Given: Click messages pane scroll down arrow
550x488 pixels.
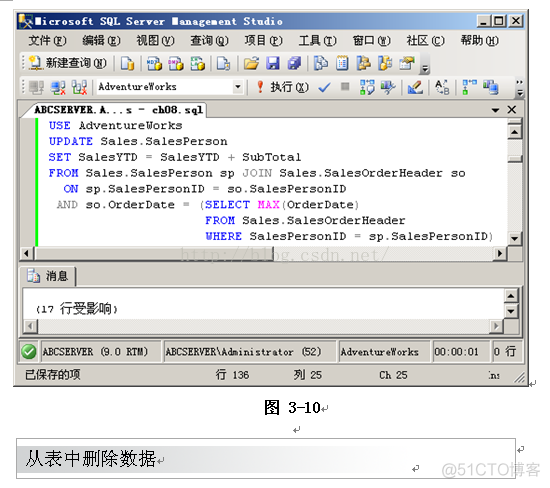Looking at the screenshot, I should pos(511,311).
